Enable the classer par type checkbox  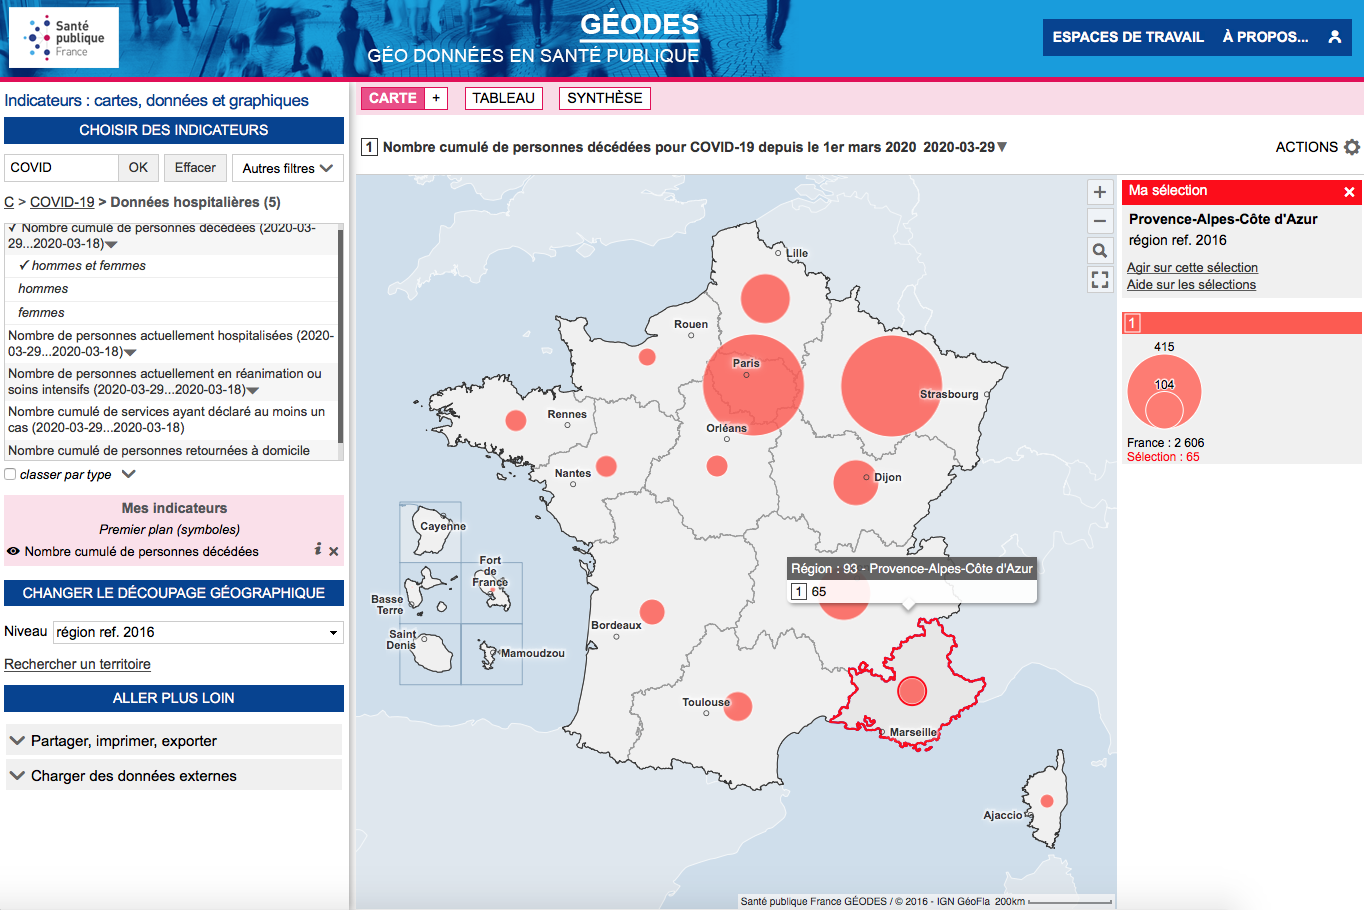click(x=10, y=474)
